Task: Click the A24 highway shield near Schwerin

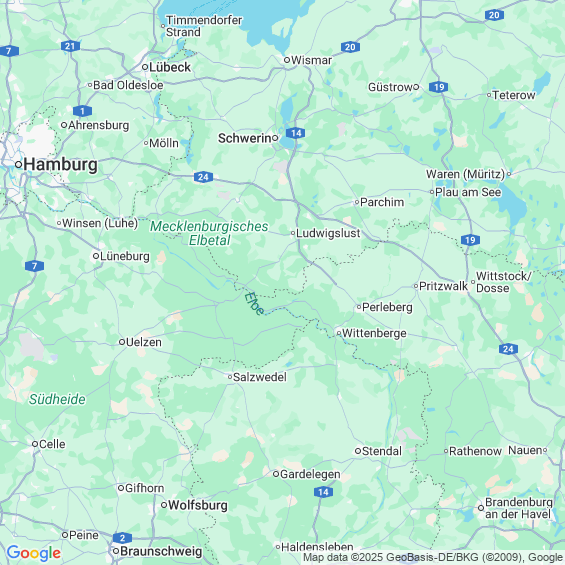Action: [x=203, y=177]
